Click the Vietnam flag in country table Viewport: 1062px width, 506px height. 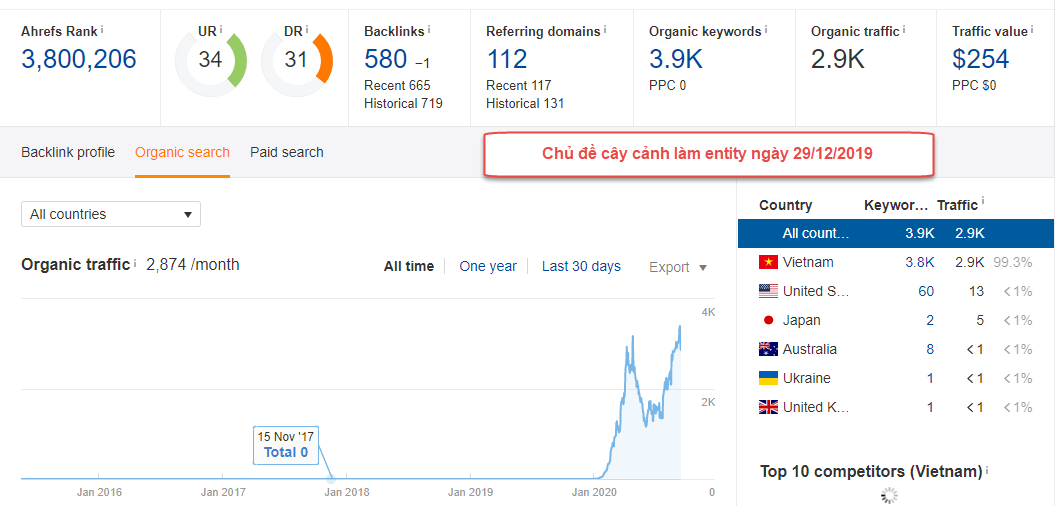tap(768, 262)
